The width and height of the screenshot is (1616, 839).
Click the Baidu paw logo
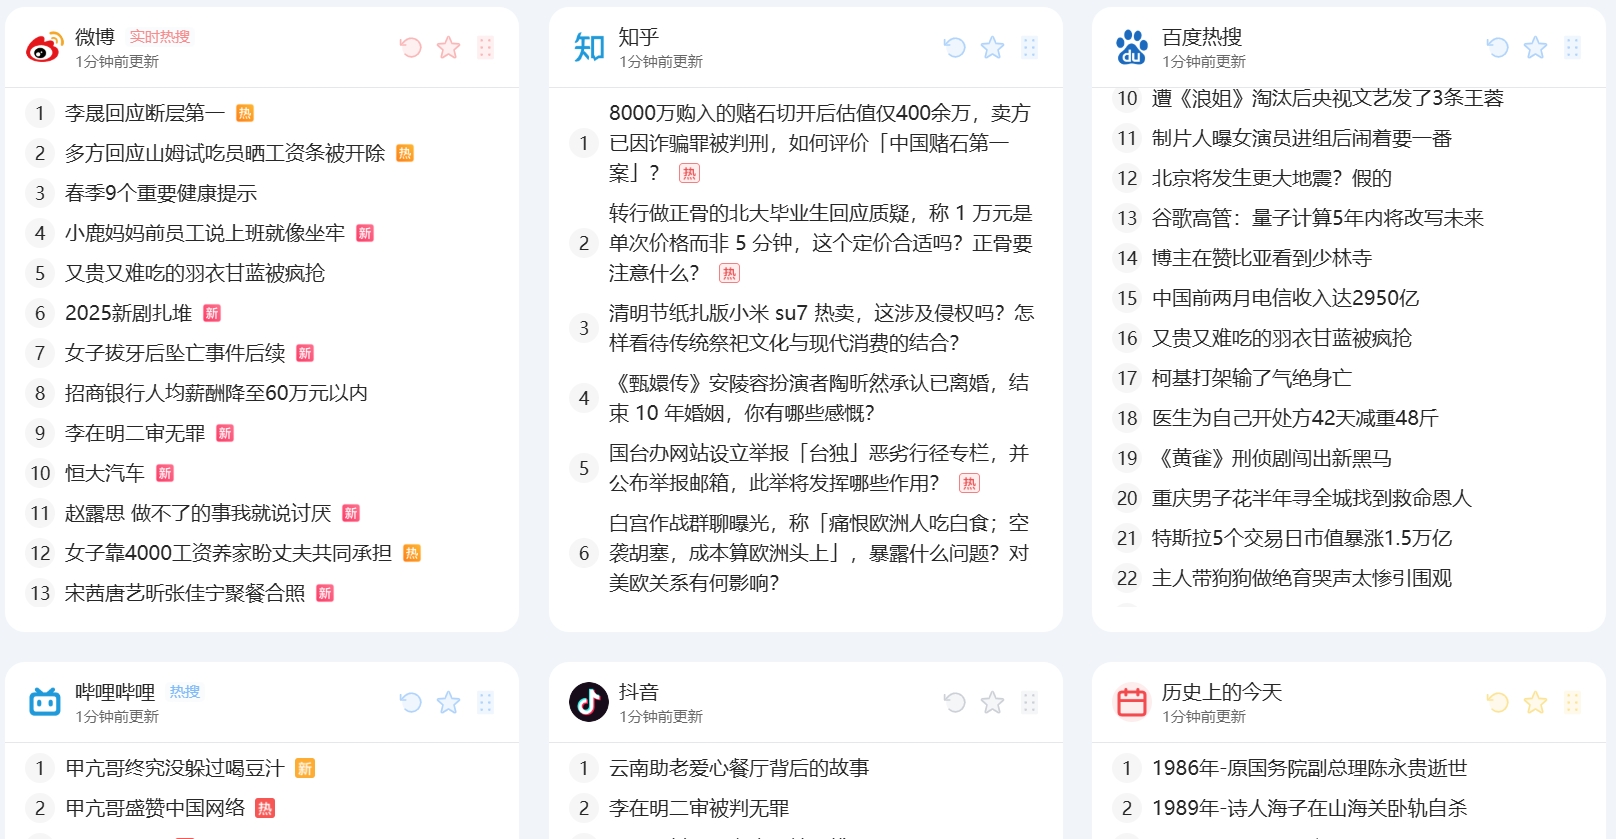[x=1132, y=47]
